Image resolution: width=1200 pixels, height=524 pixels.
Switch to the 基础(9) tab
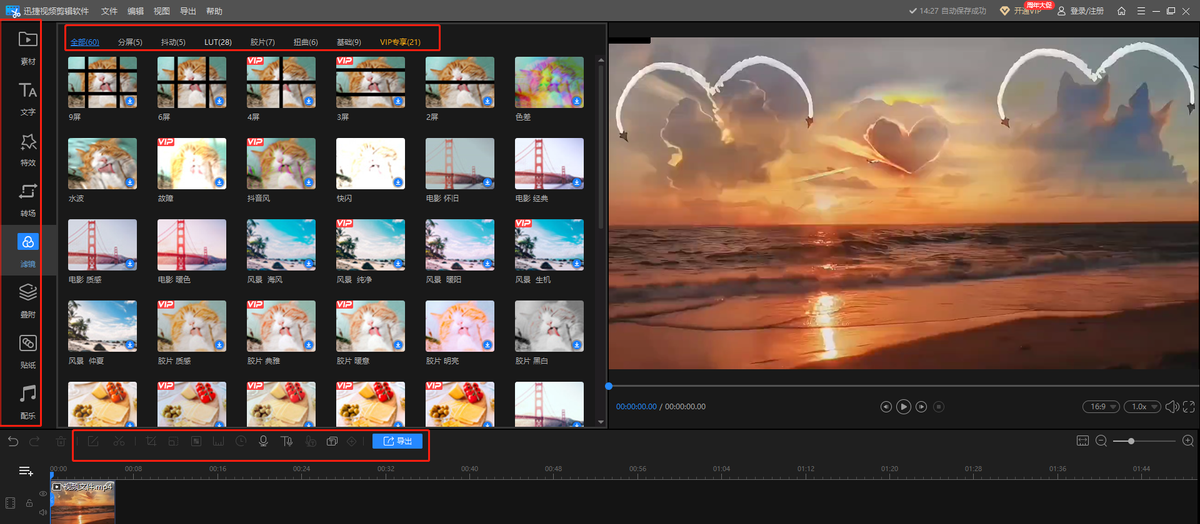349,42
